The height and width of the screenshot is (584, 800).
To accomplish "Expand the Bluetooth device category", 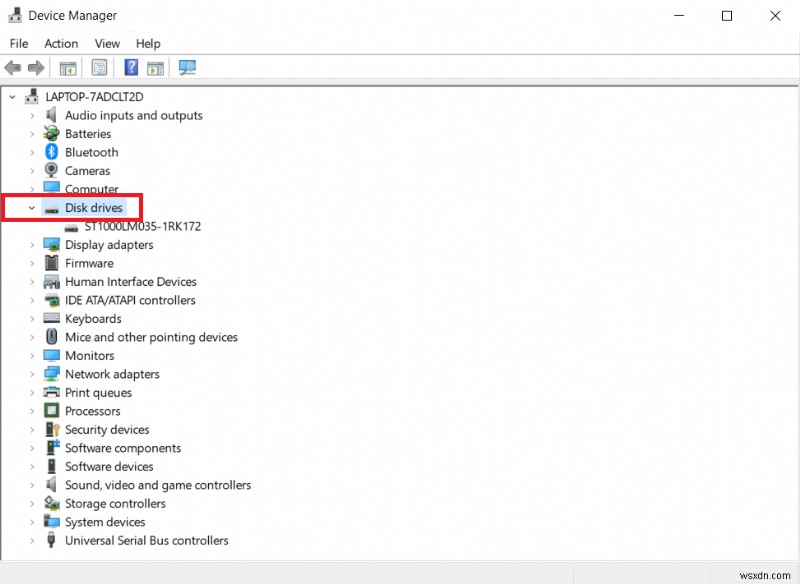I will click(32, 152).
